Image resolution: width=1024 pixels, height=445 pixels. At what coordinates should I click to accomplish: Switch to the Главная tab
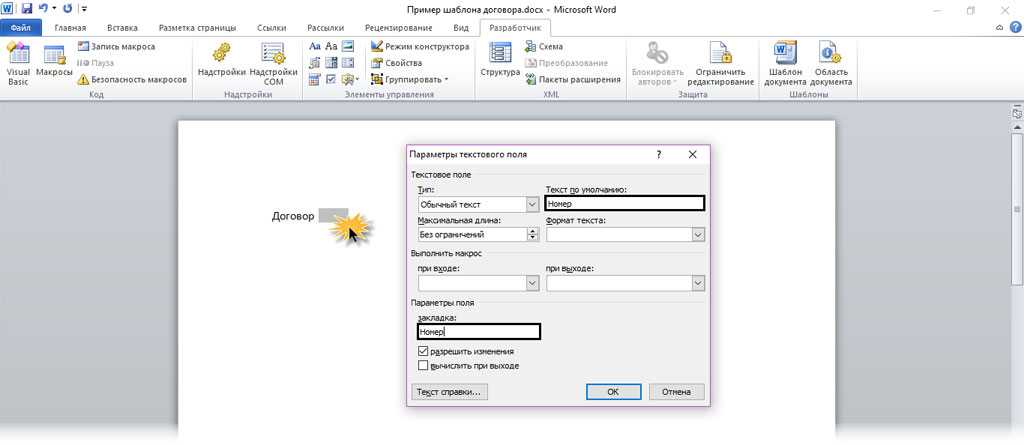click(x=70, y=28)
